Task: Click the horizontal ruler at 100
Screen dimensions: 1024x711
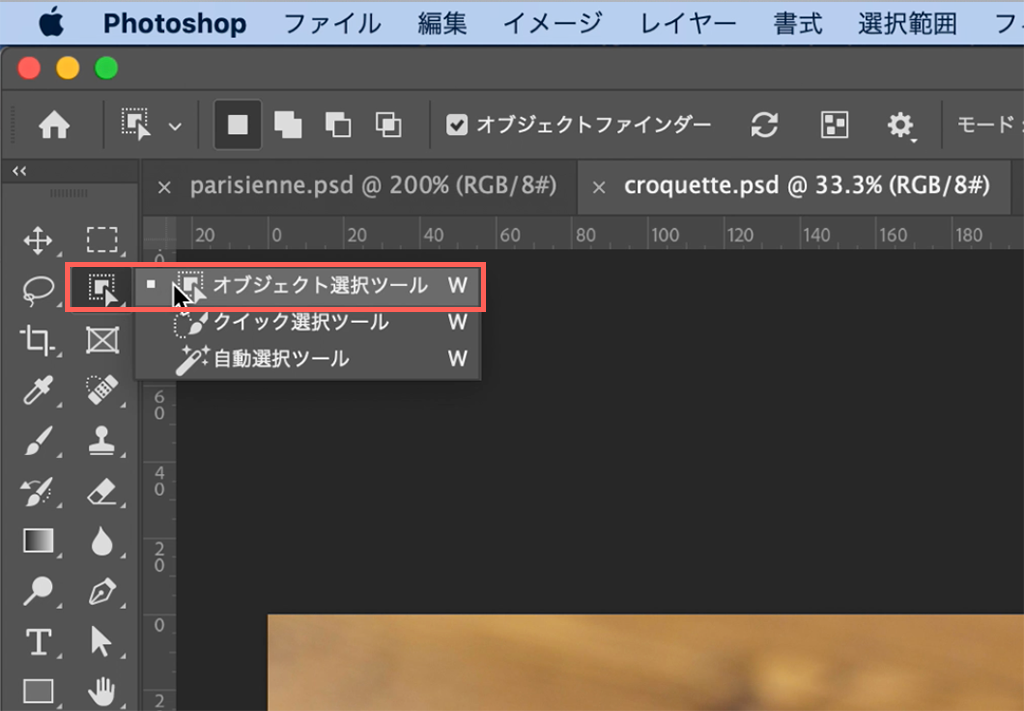Action: click(x=665, y=235)
